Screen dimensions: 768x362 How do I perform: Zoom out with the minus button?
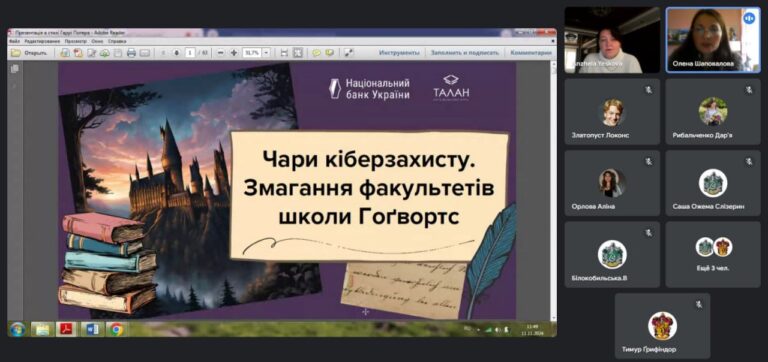(x=220, y=53)
